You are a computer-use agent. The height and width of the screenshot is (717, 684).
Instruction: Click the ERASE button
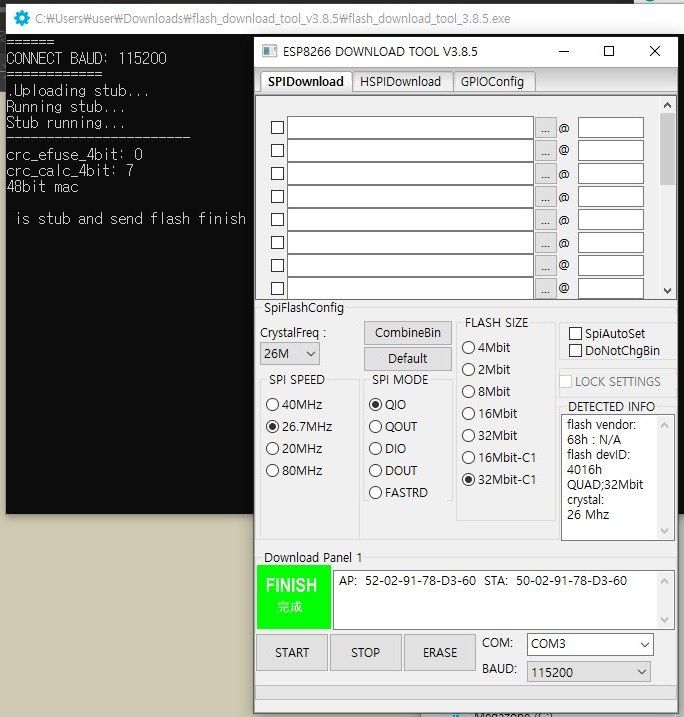click(440, 653)
